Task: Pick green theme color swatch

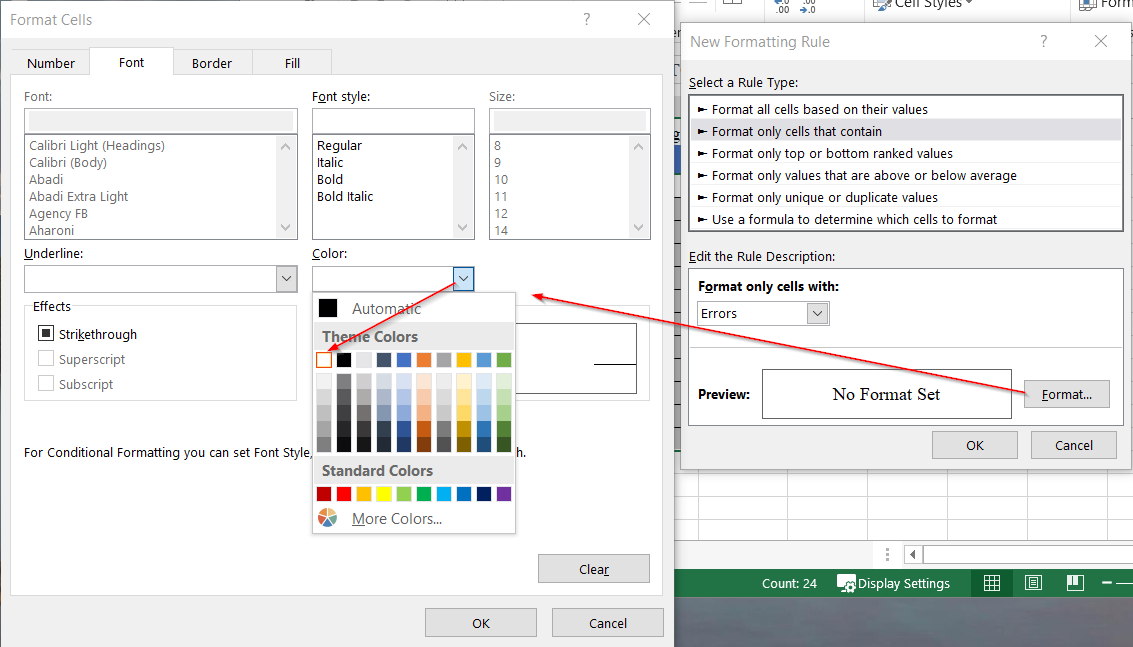Action: (x=504, y=359)
